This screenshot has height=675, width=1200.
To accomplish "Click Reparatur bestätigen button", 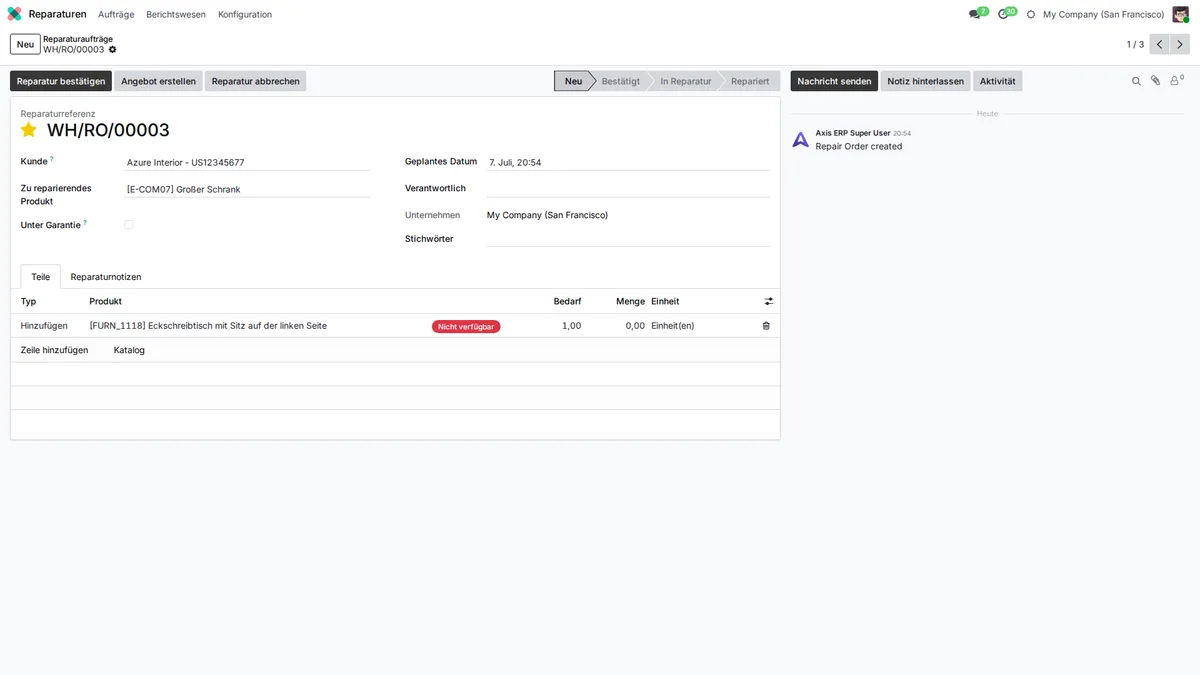I will pyautogui.click(x=61, y=81).
